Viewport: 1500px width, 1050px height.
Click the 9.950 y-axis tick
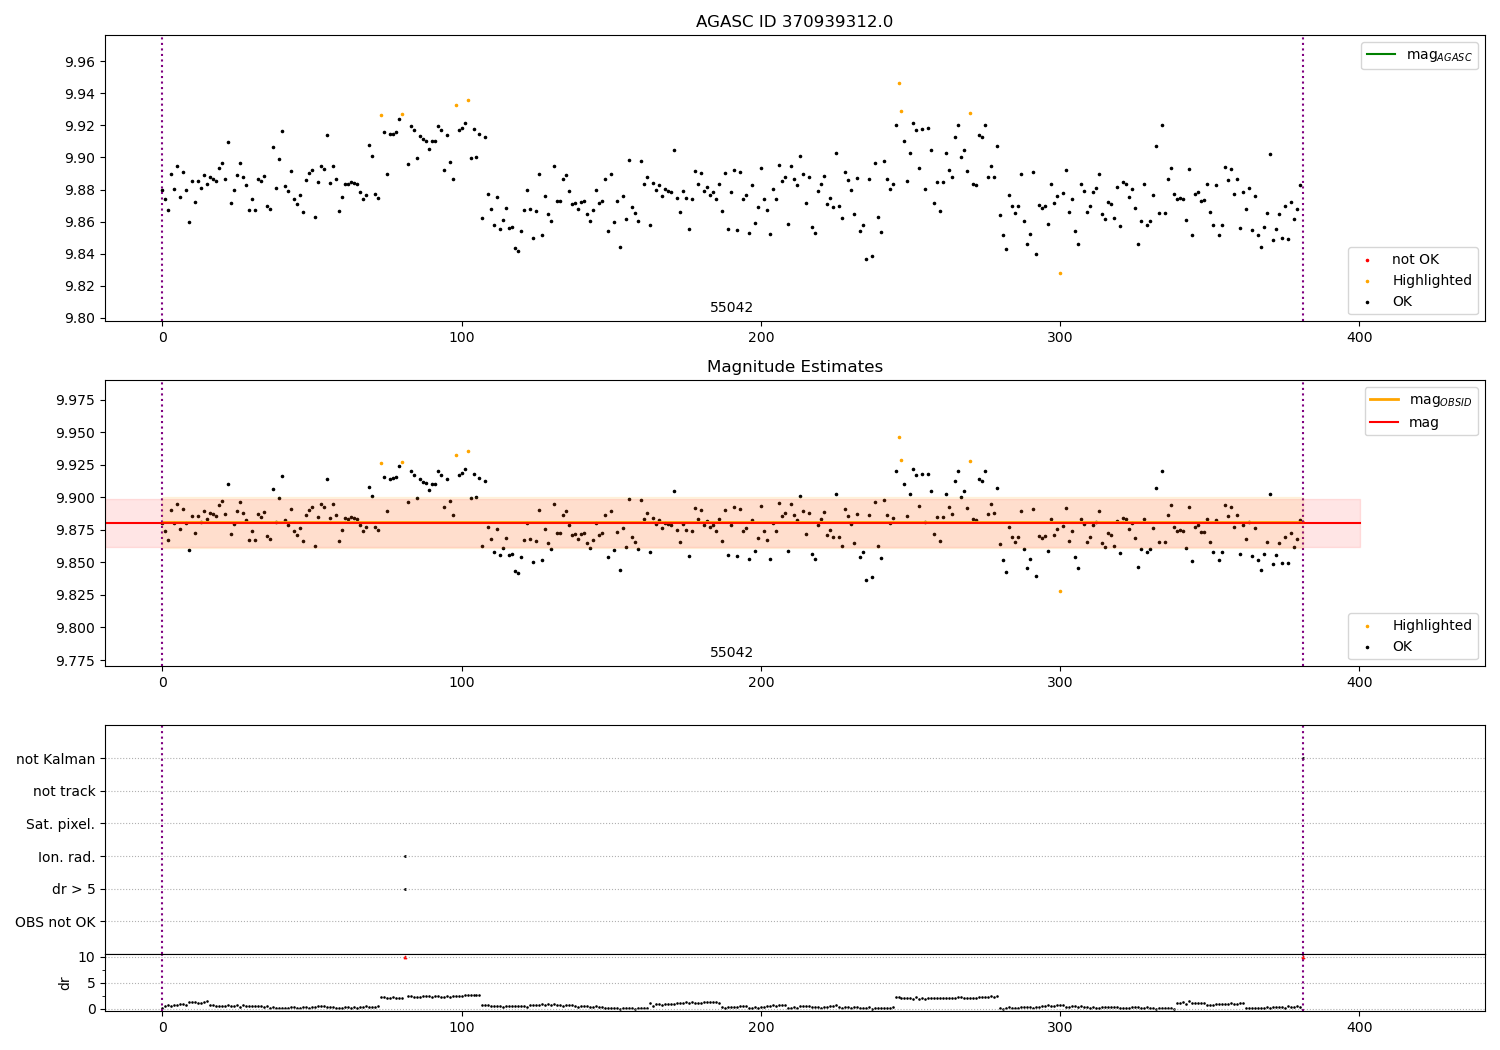pos(76,433)
